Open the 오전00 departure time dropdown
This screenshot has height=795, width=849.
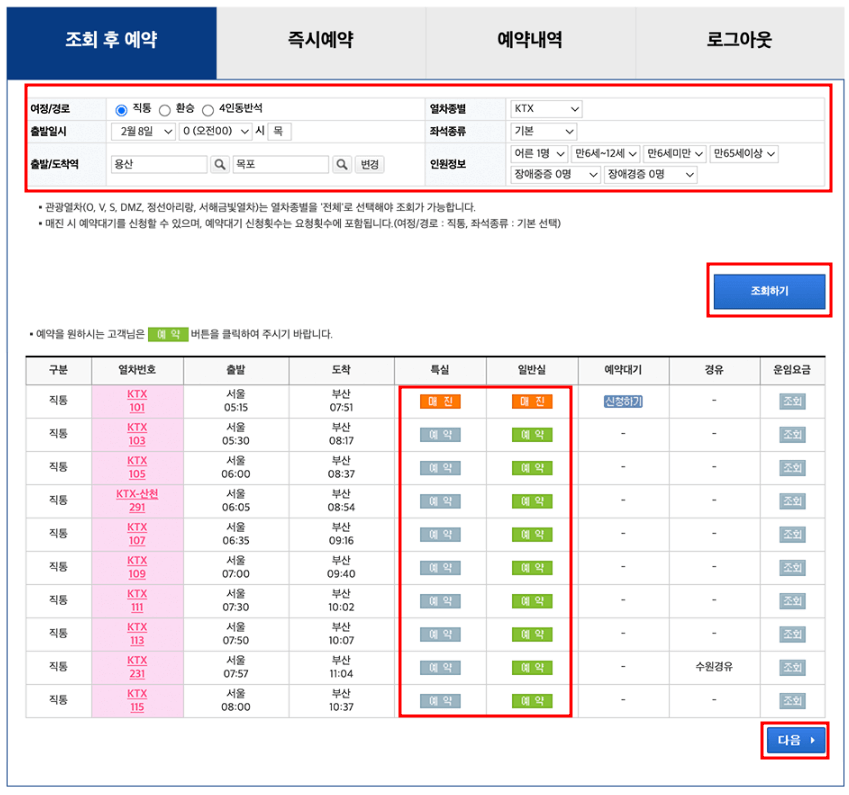pyautogui.click(x=215, y=133)
